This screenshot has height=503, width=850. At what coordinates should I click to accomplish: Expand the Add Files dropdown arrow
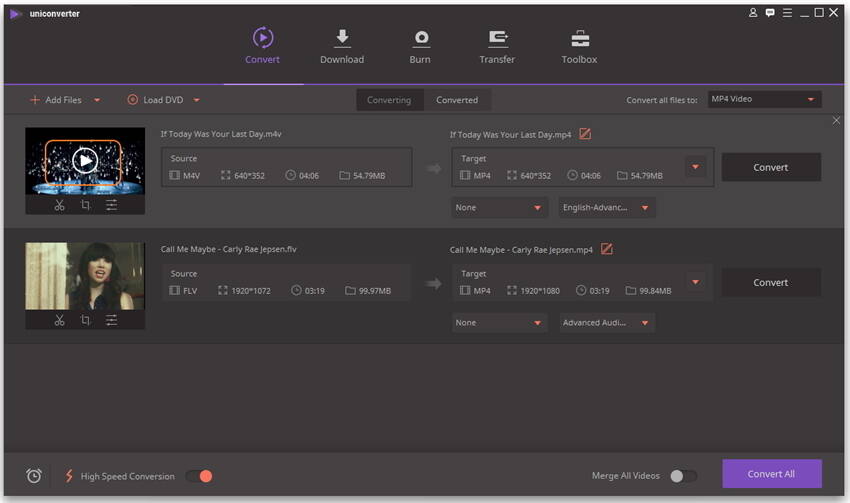click(x=97, y=100)
